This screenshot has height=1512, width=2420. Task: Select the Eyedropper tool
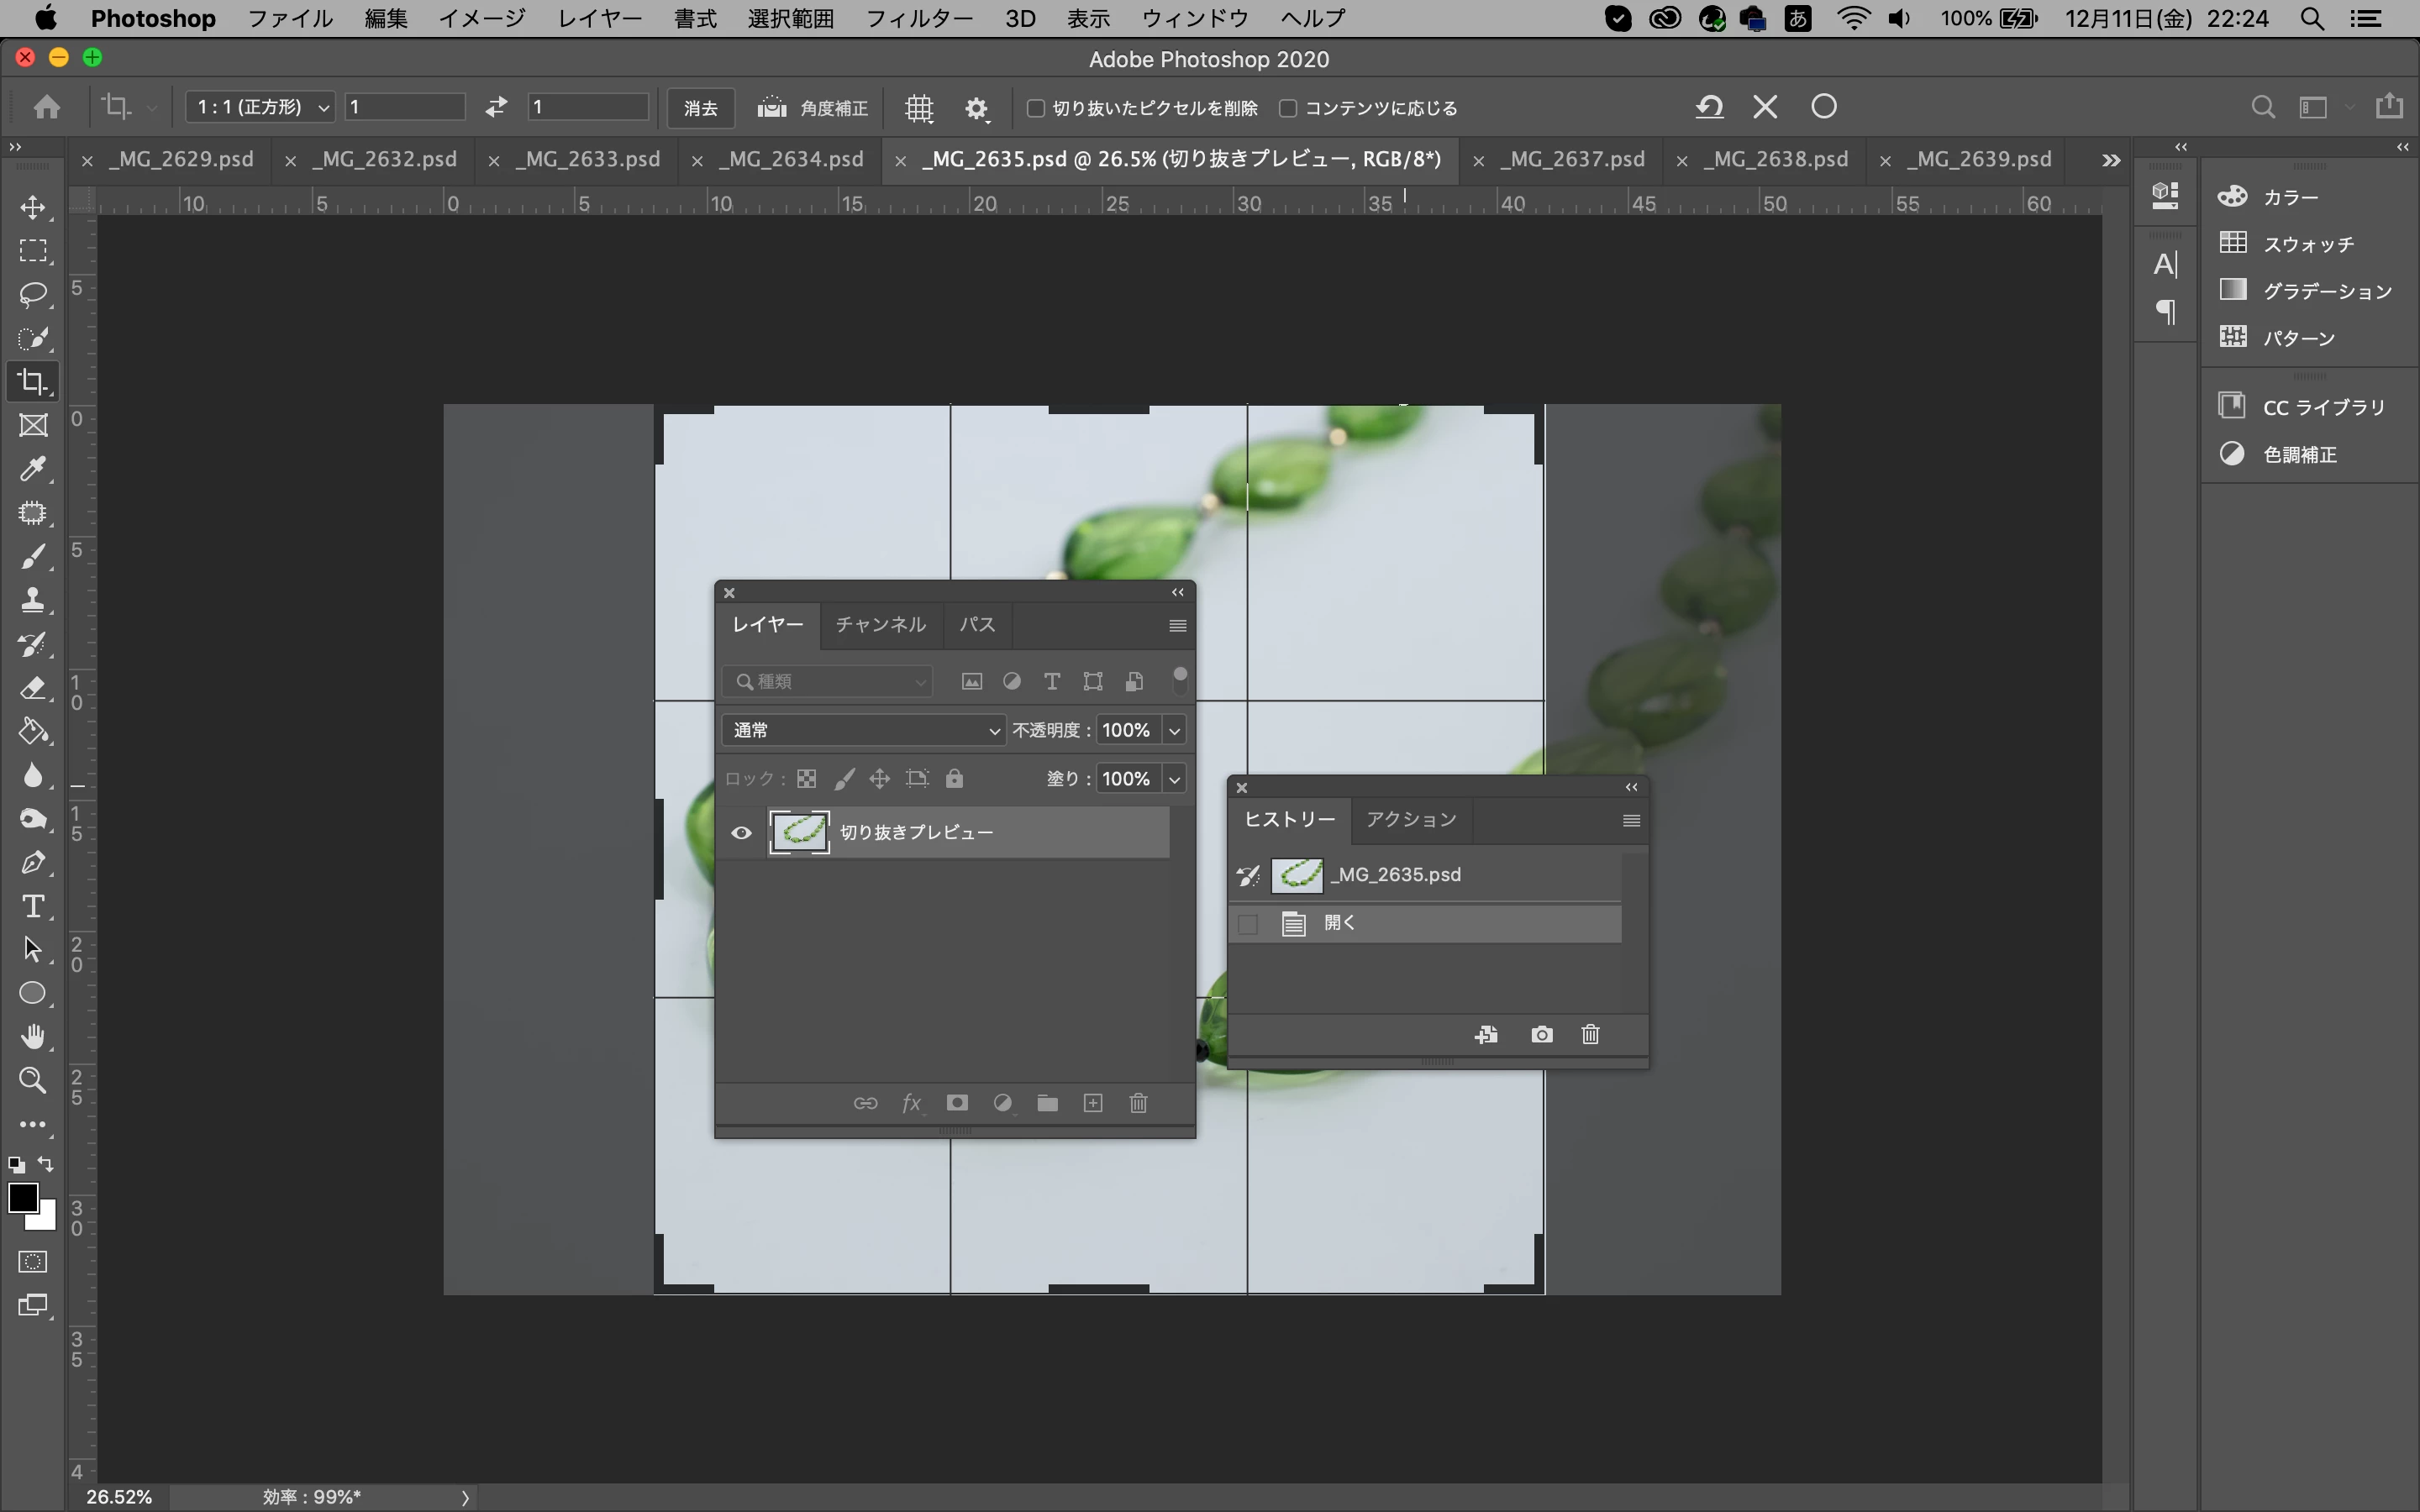coord(33,469)
